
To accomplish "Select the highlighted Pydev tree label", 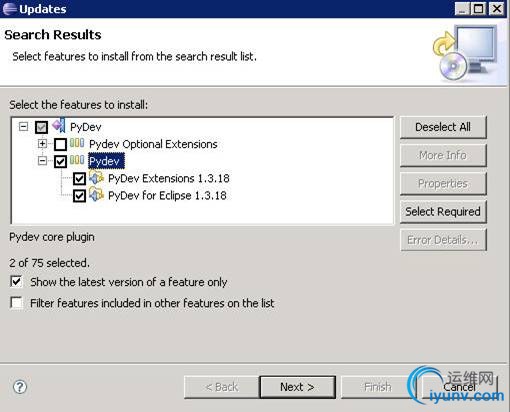I will (x=106, y=161).
